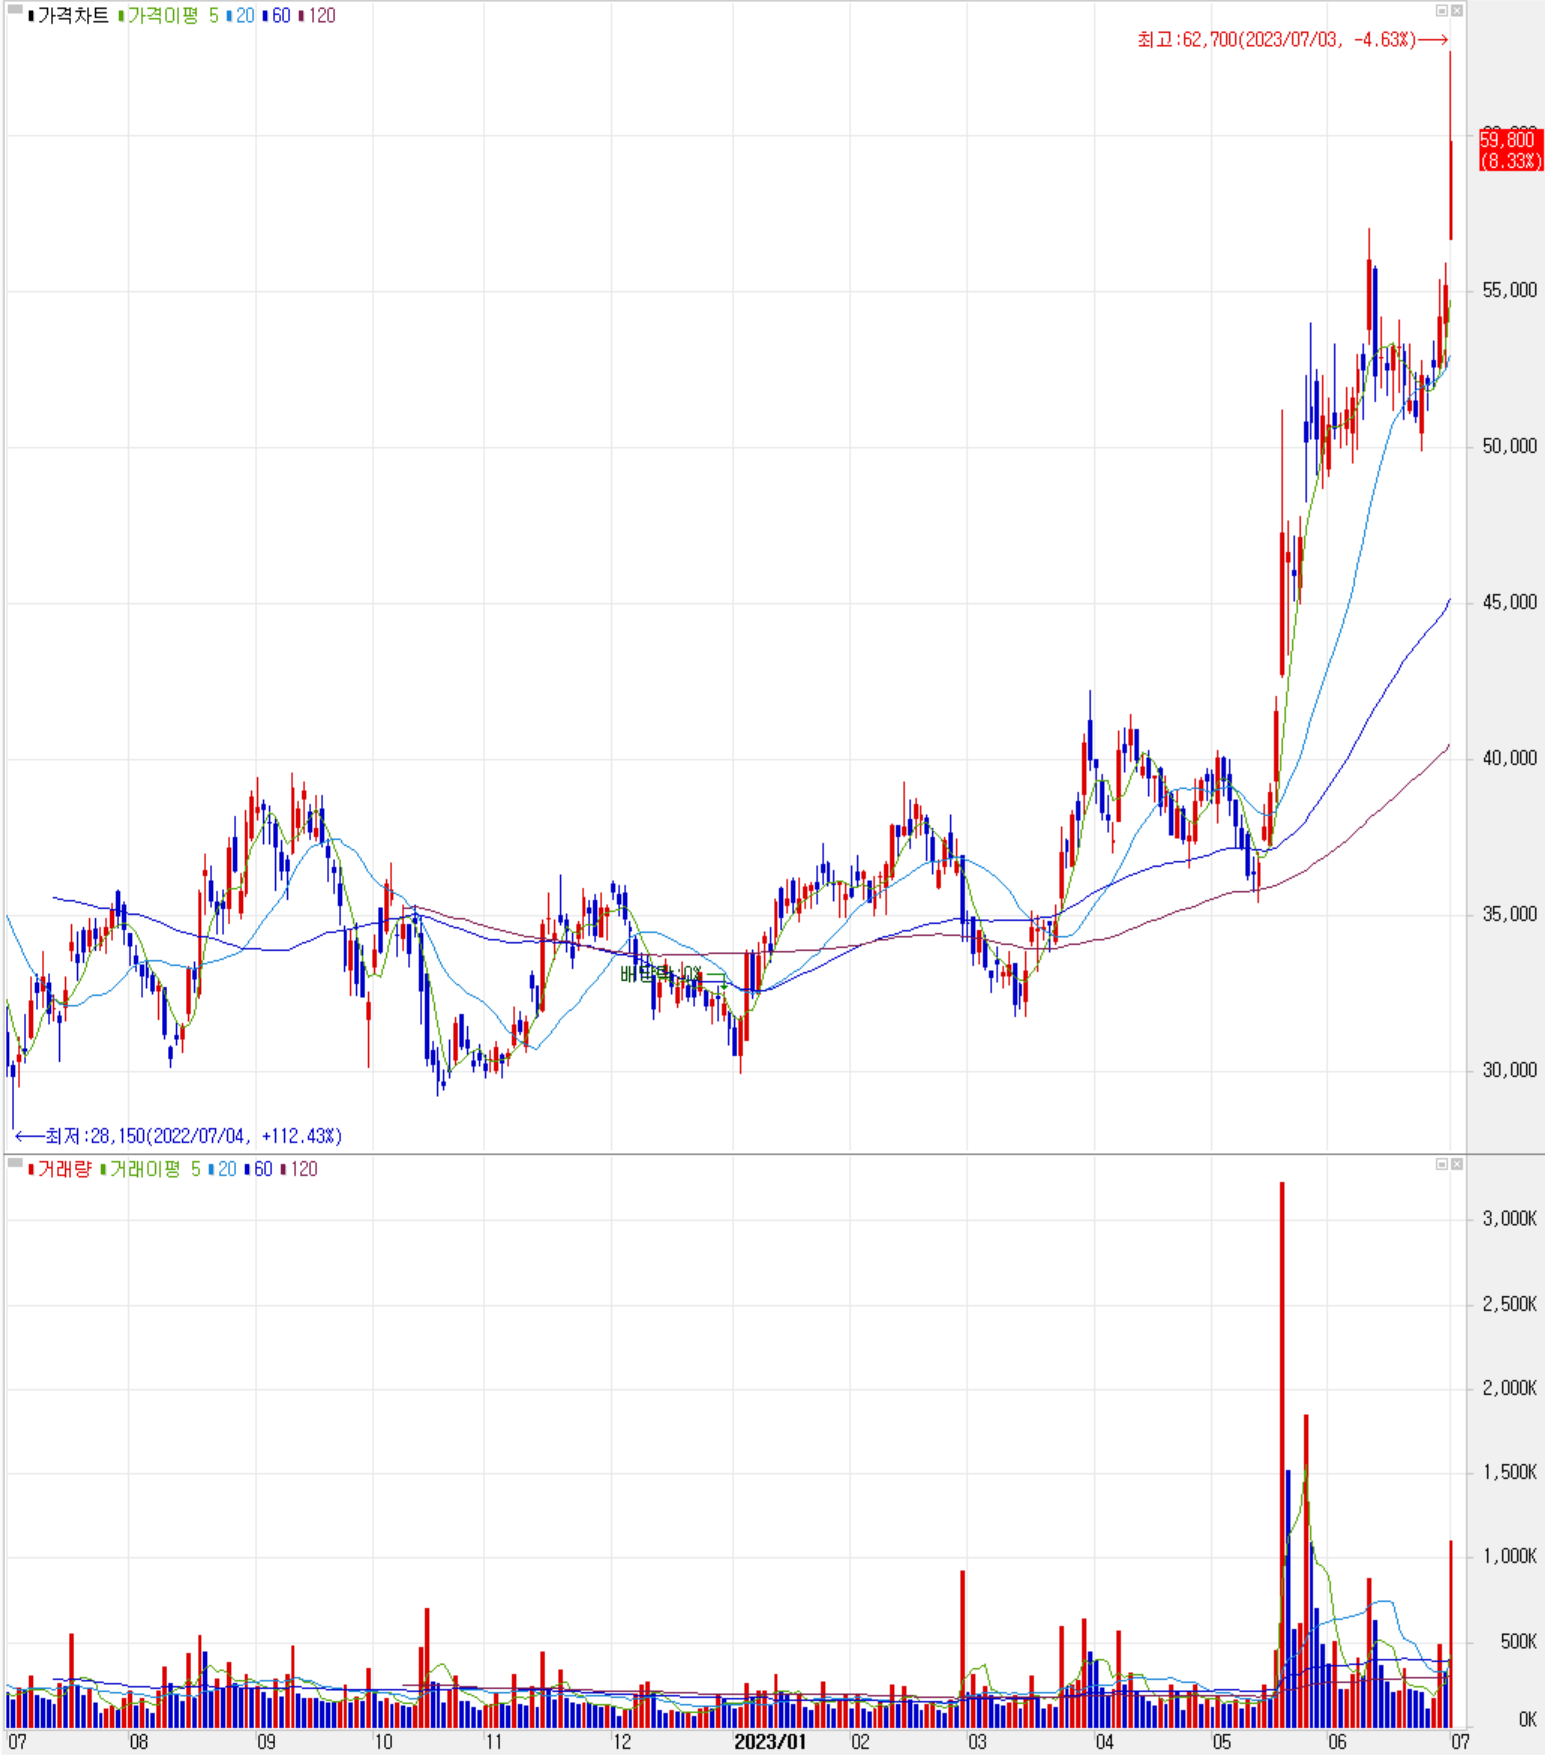Click the 50,000 price axis label

pos(1509,446)
